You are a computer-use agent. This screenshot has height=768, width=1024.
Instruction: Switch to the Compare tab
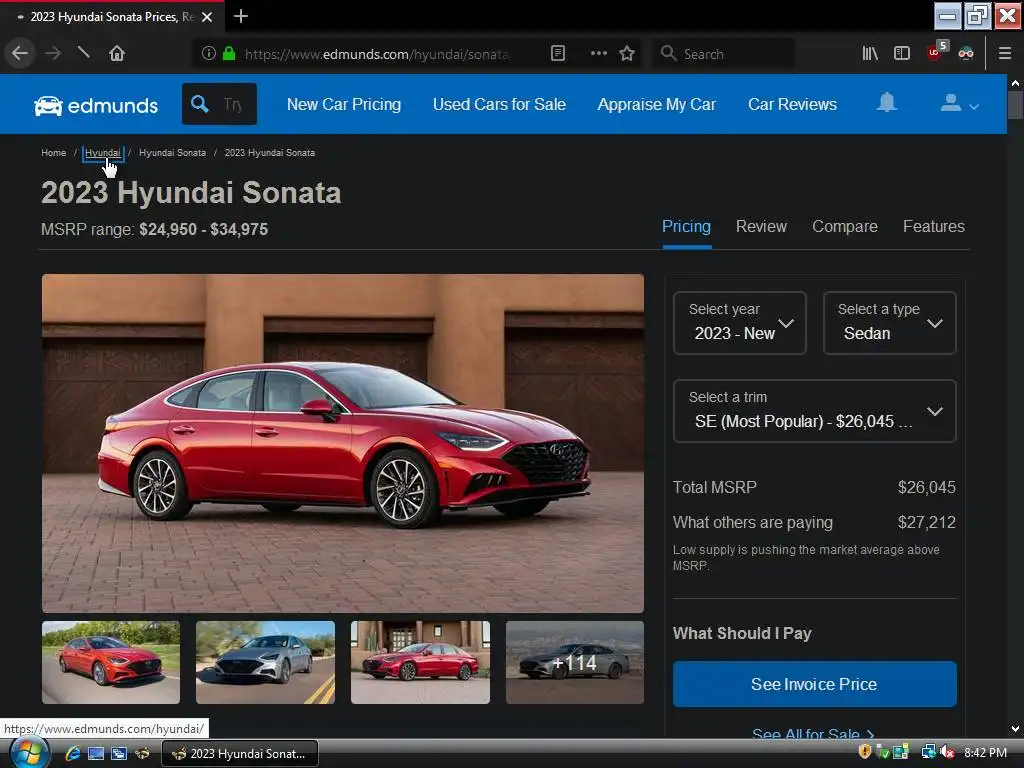click(844, 227)
